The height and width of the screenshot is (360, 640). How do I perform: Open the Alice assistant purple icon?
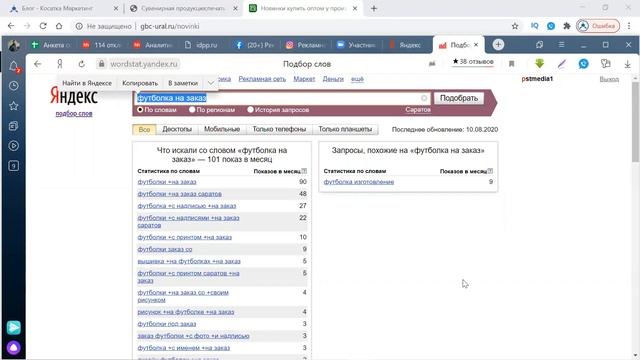(13, 348)
